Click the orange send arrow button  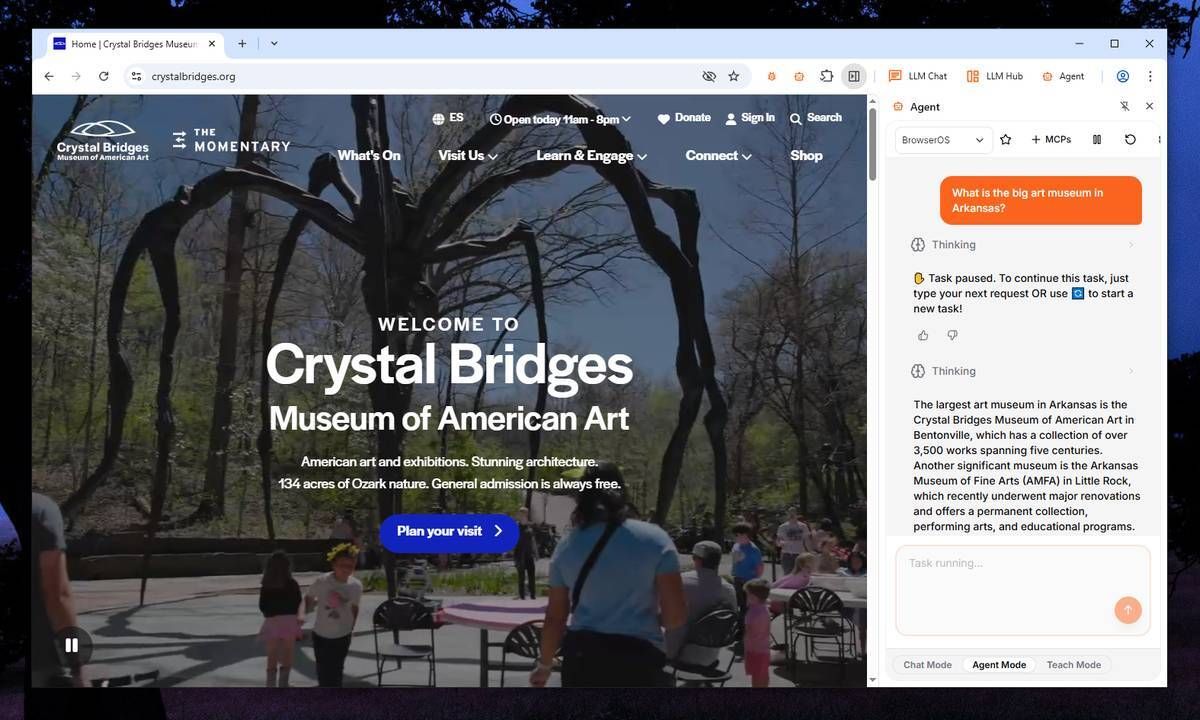click(1128, 610)
